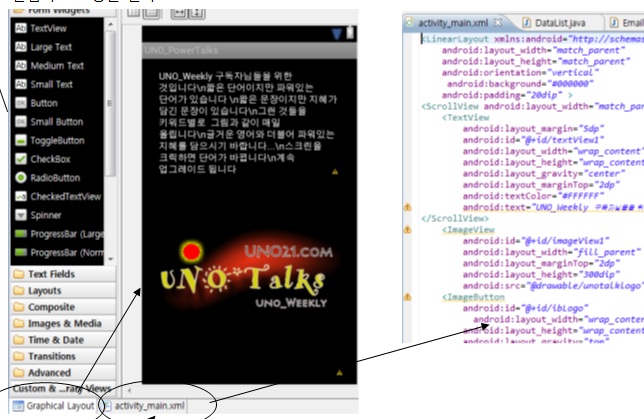Pick the Large Text widget
This screenshot has width=644, height=419.
click(51, 47)
